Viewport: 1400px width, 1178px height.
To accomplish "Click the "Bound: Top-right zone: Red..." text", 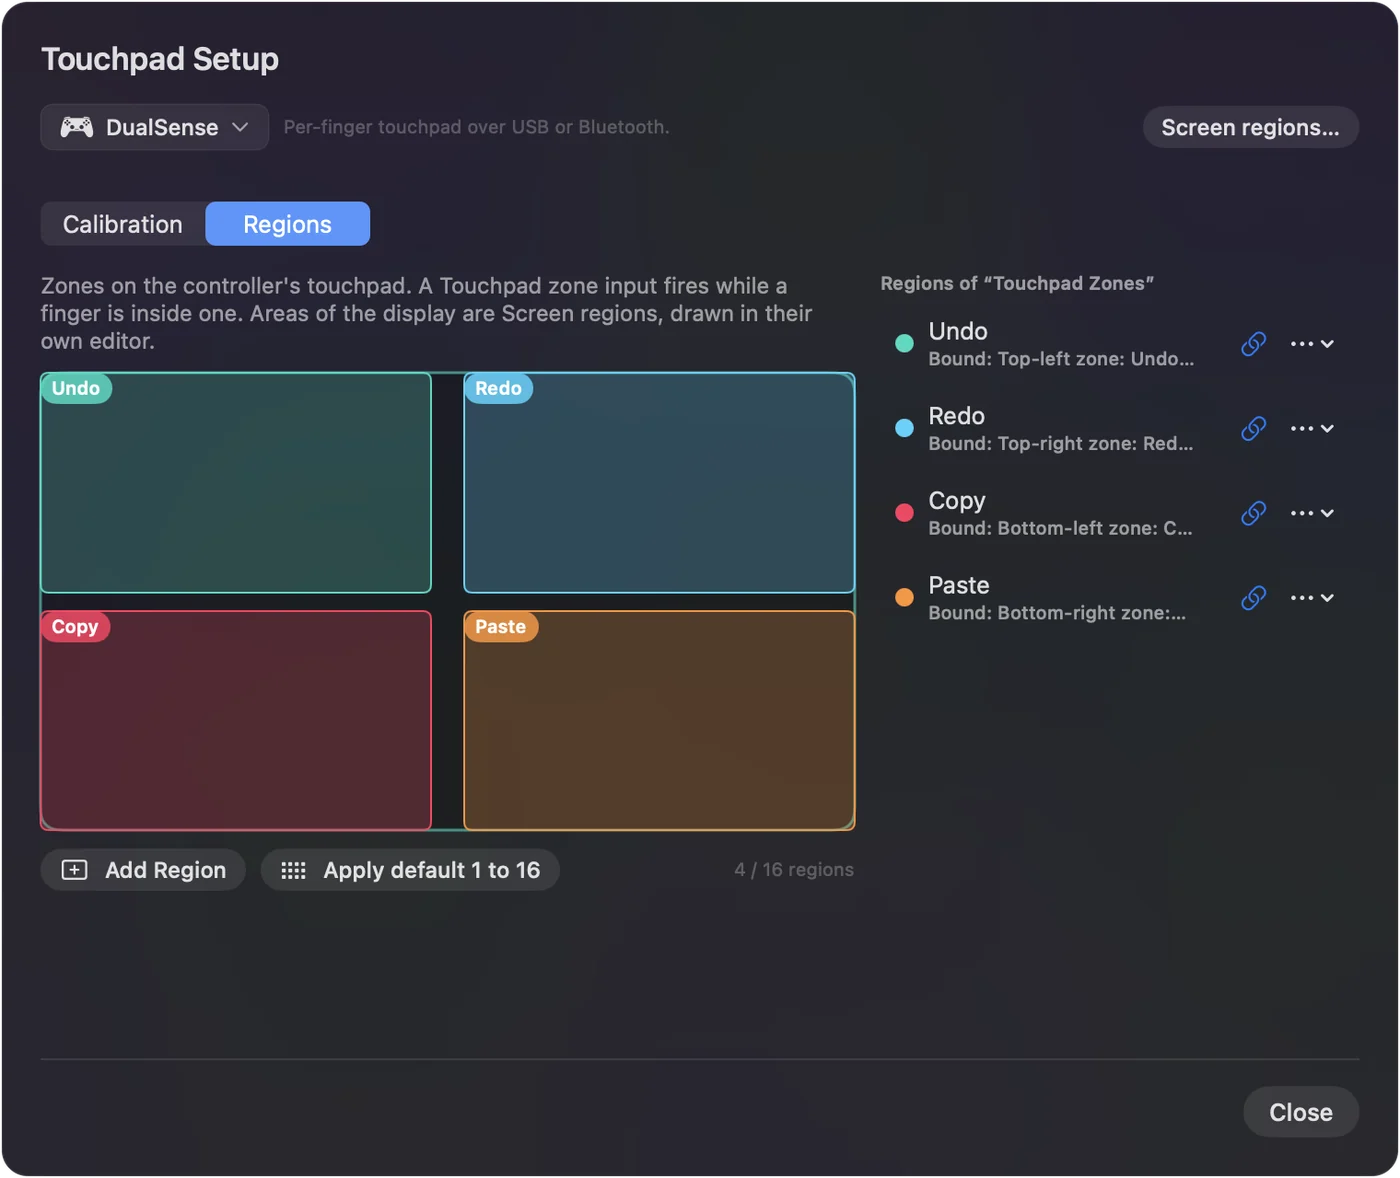I will (x=1061, y=444).
